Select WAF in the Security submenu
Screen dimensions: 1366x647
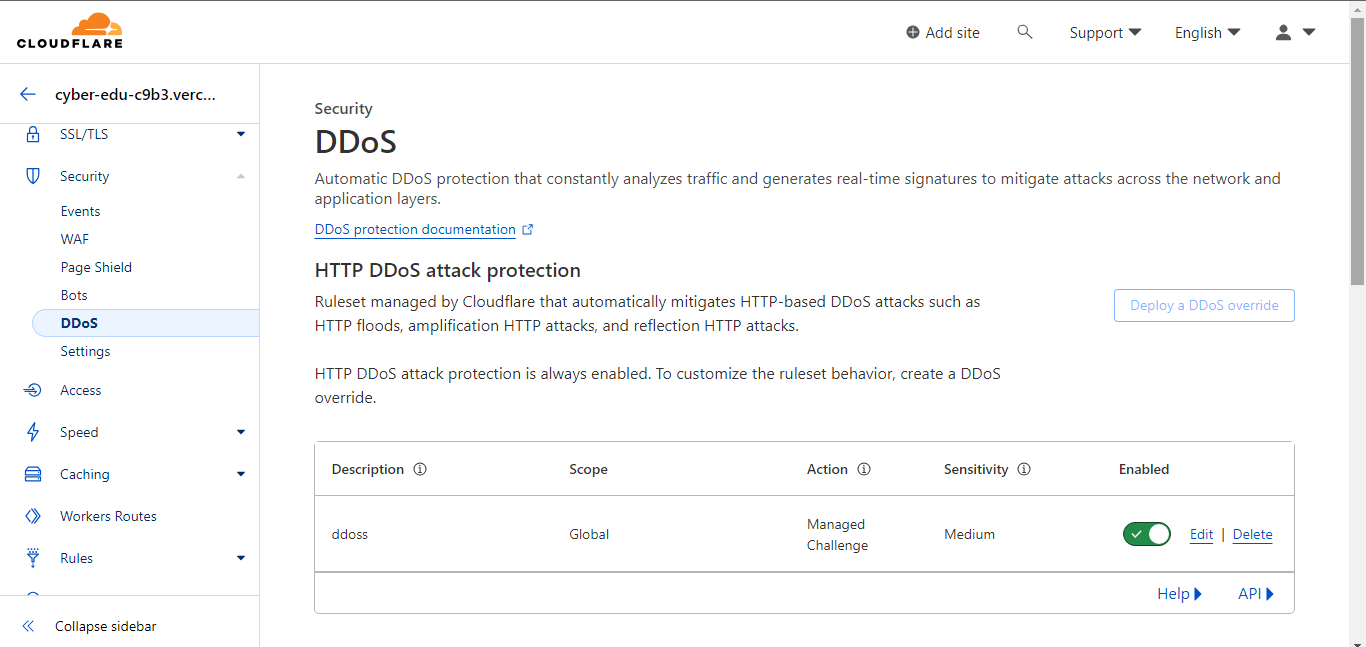click(x=75, y=239)
